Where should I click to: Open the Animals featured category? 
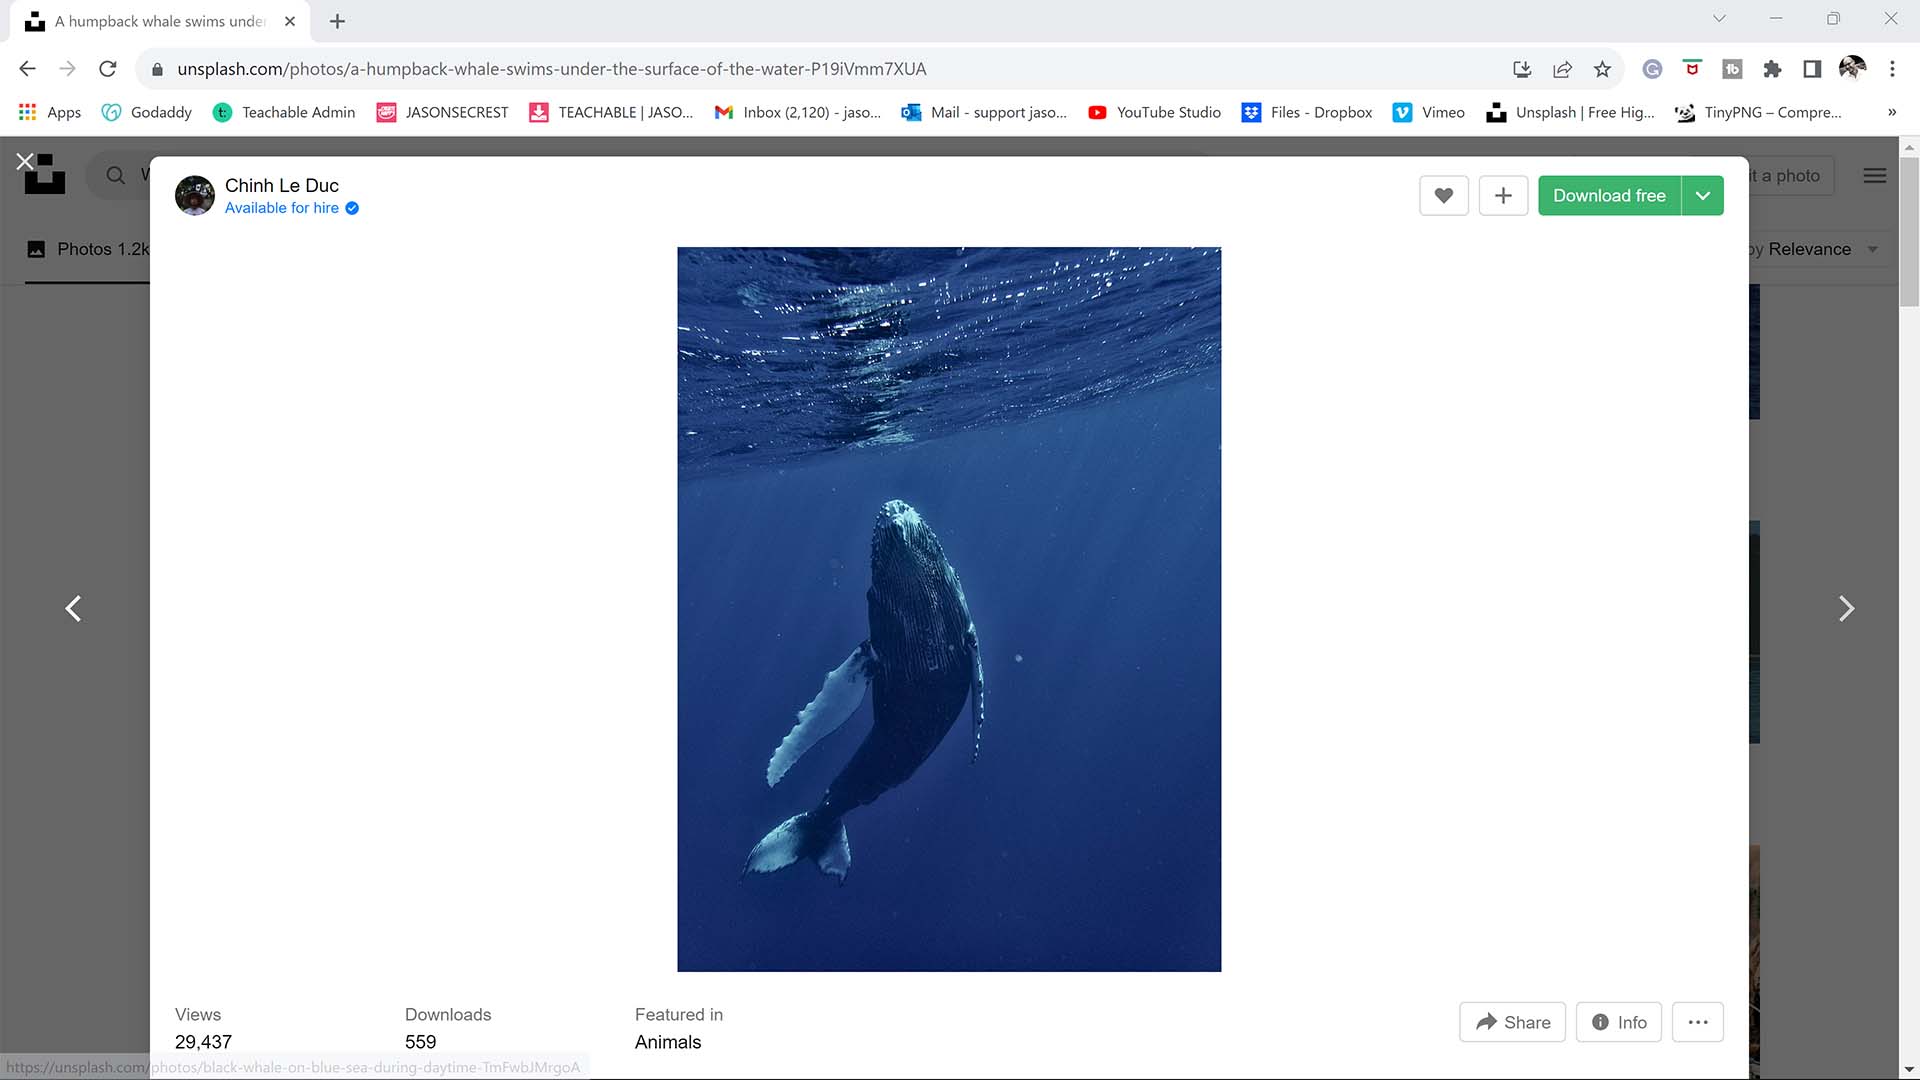pyautogui.click(x=668, y=1042)
